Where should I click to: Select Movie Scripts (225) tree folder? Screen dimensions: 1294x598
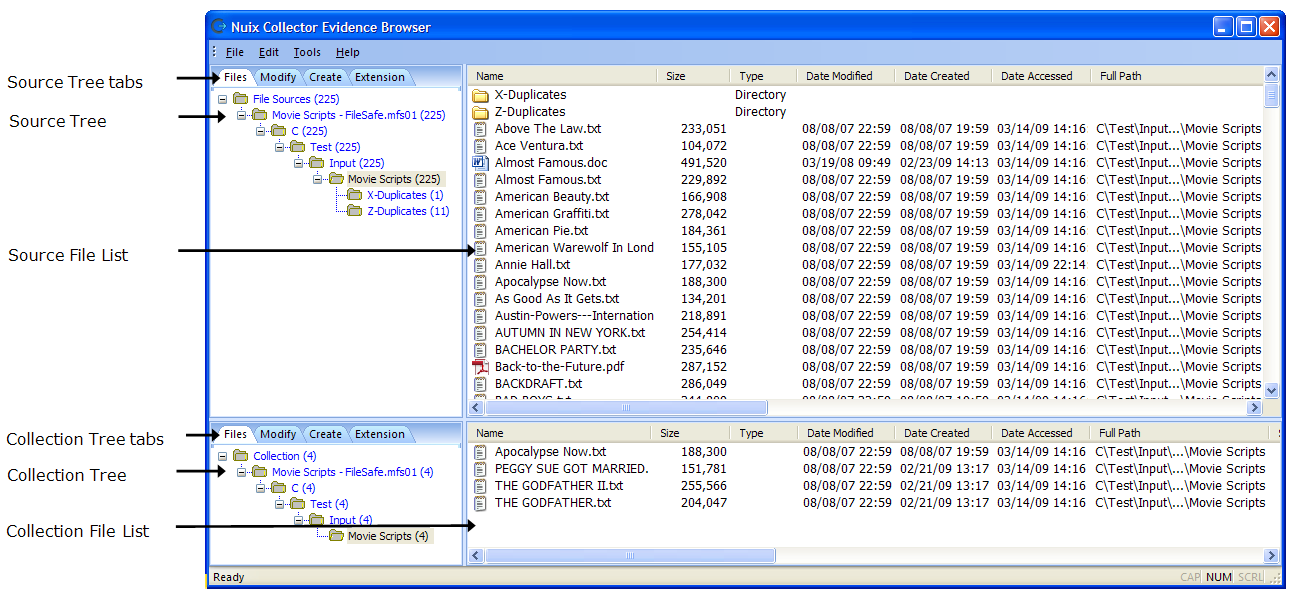(x=394, y=179)
